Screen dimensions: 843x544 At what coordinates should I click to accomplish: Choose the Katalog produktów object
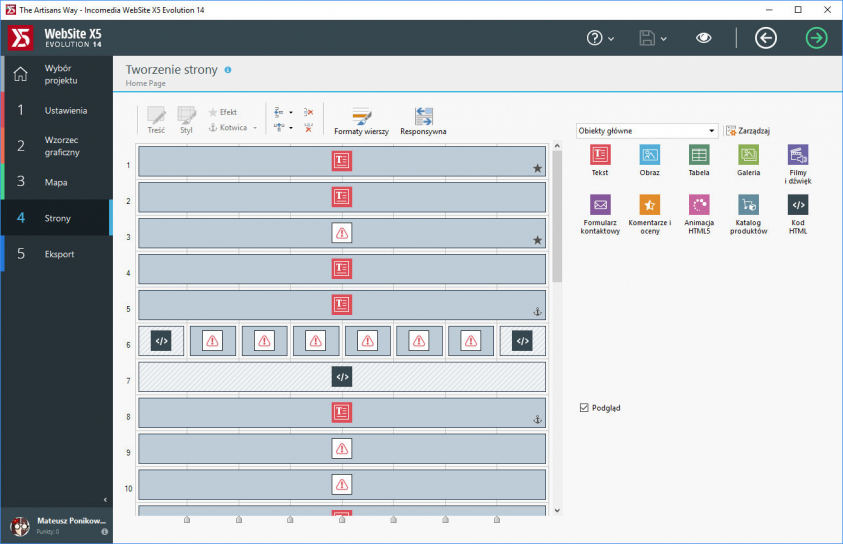748,205
